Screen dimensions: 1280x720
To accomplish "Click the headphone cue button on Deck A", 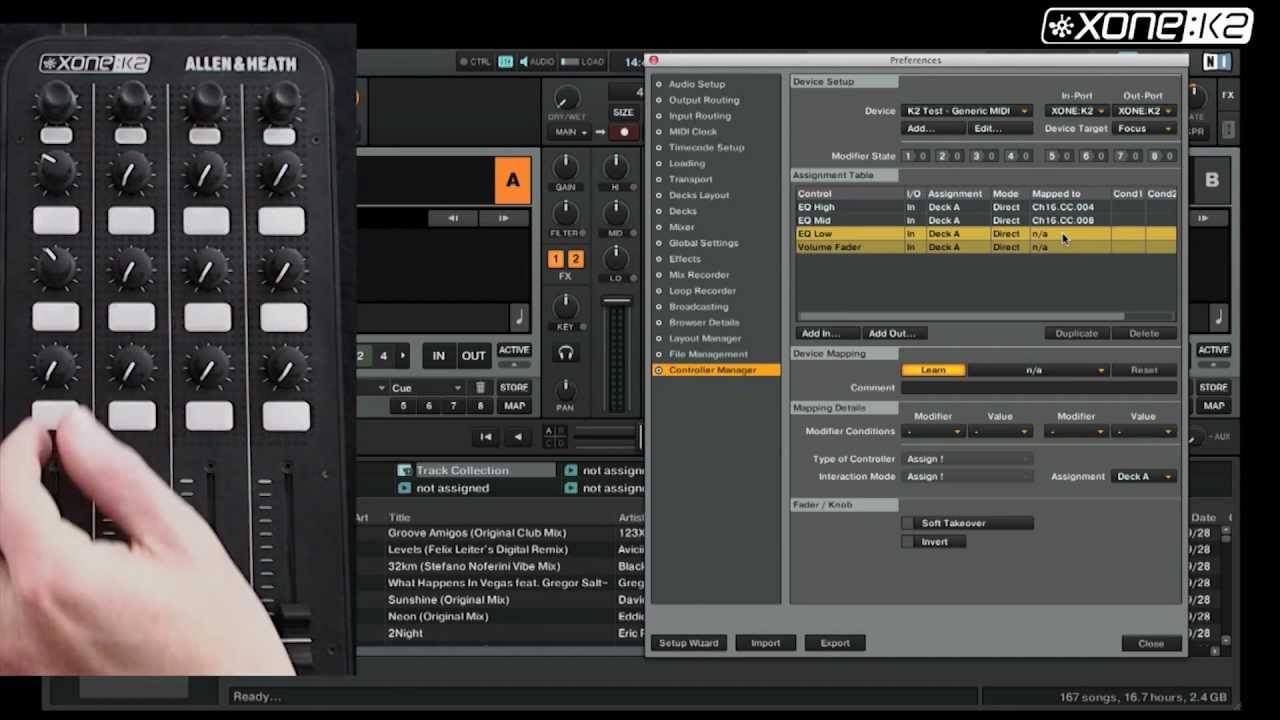I will [566, 352].
